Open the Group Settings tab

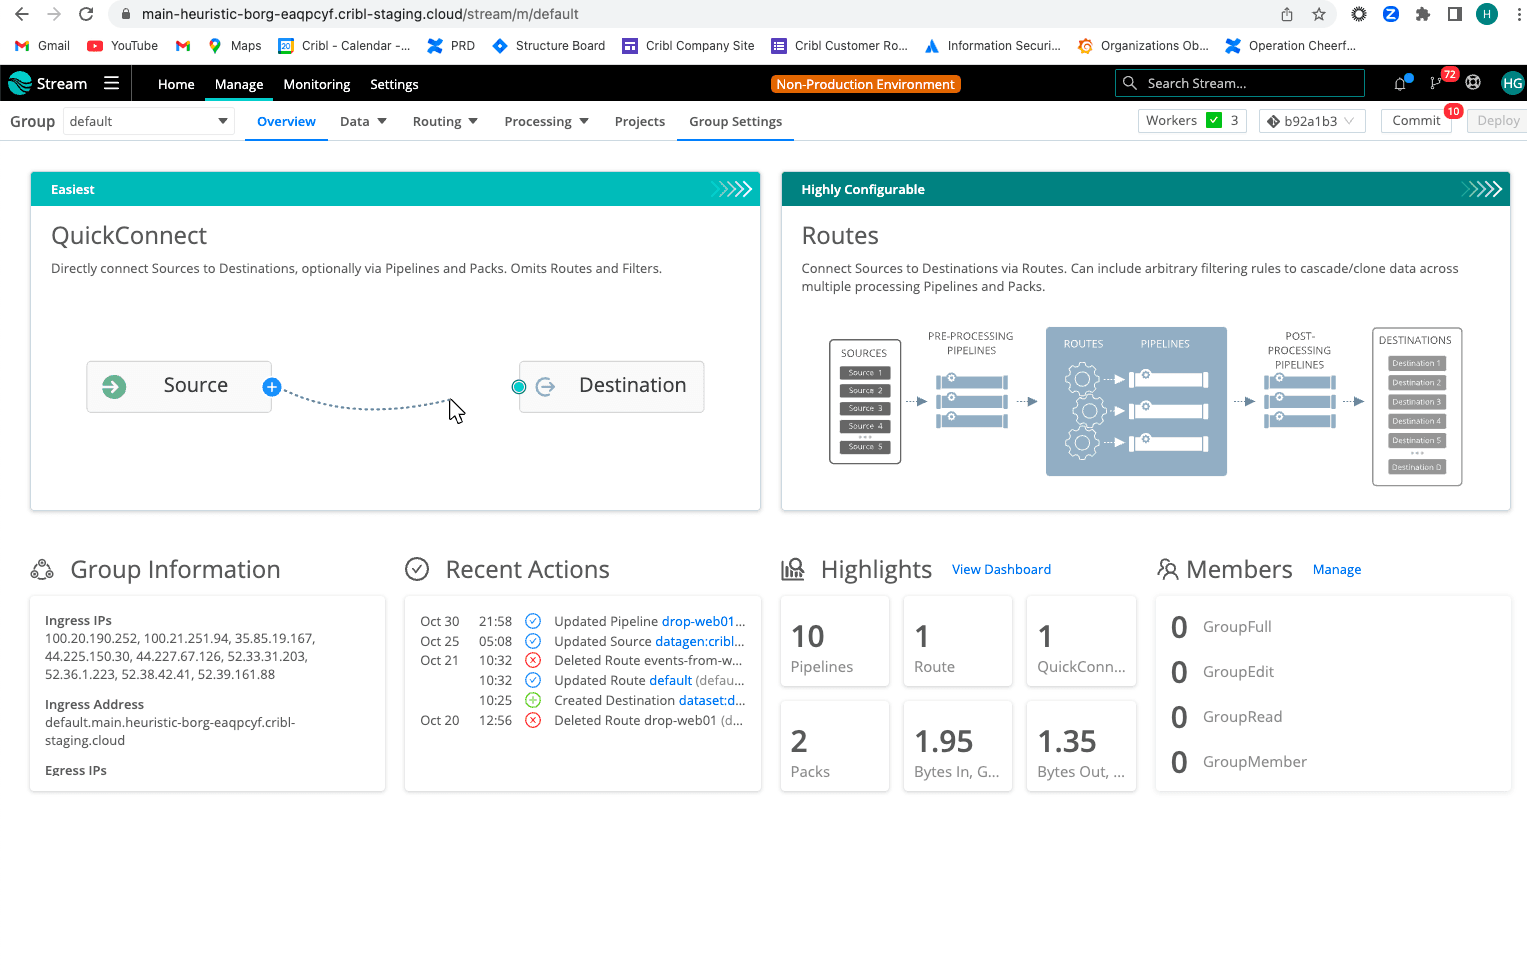(x=735, y=121)
